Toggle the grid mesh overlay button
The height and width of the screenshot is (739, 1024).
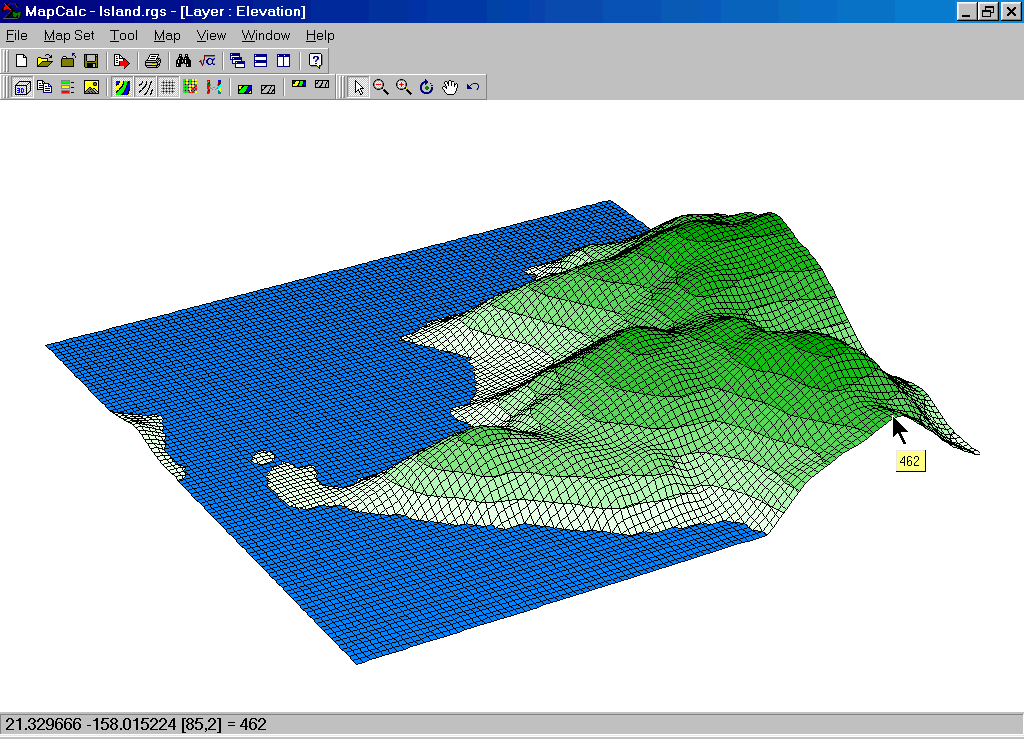pos(168,87)
